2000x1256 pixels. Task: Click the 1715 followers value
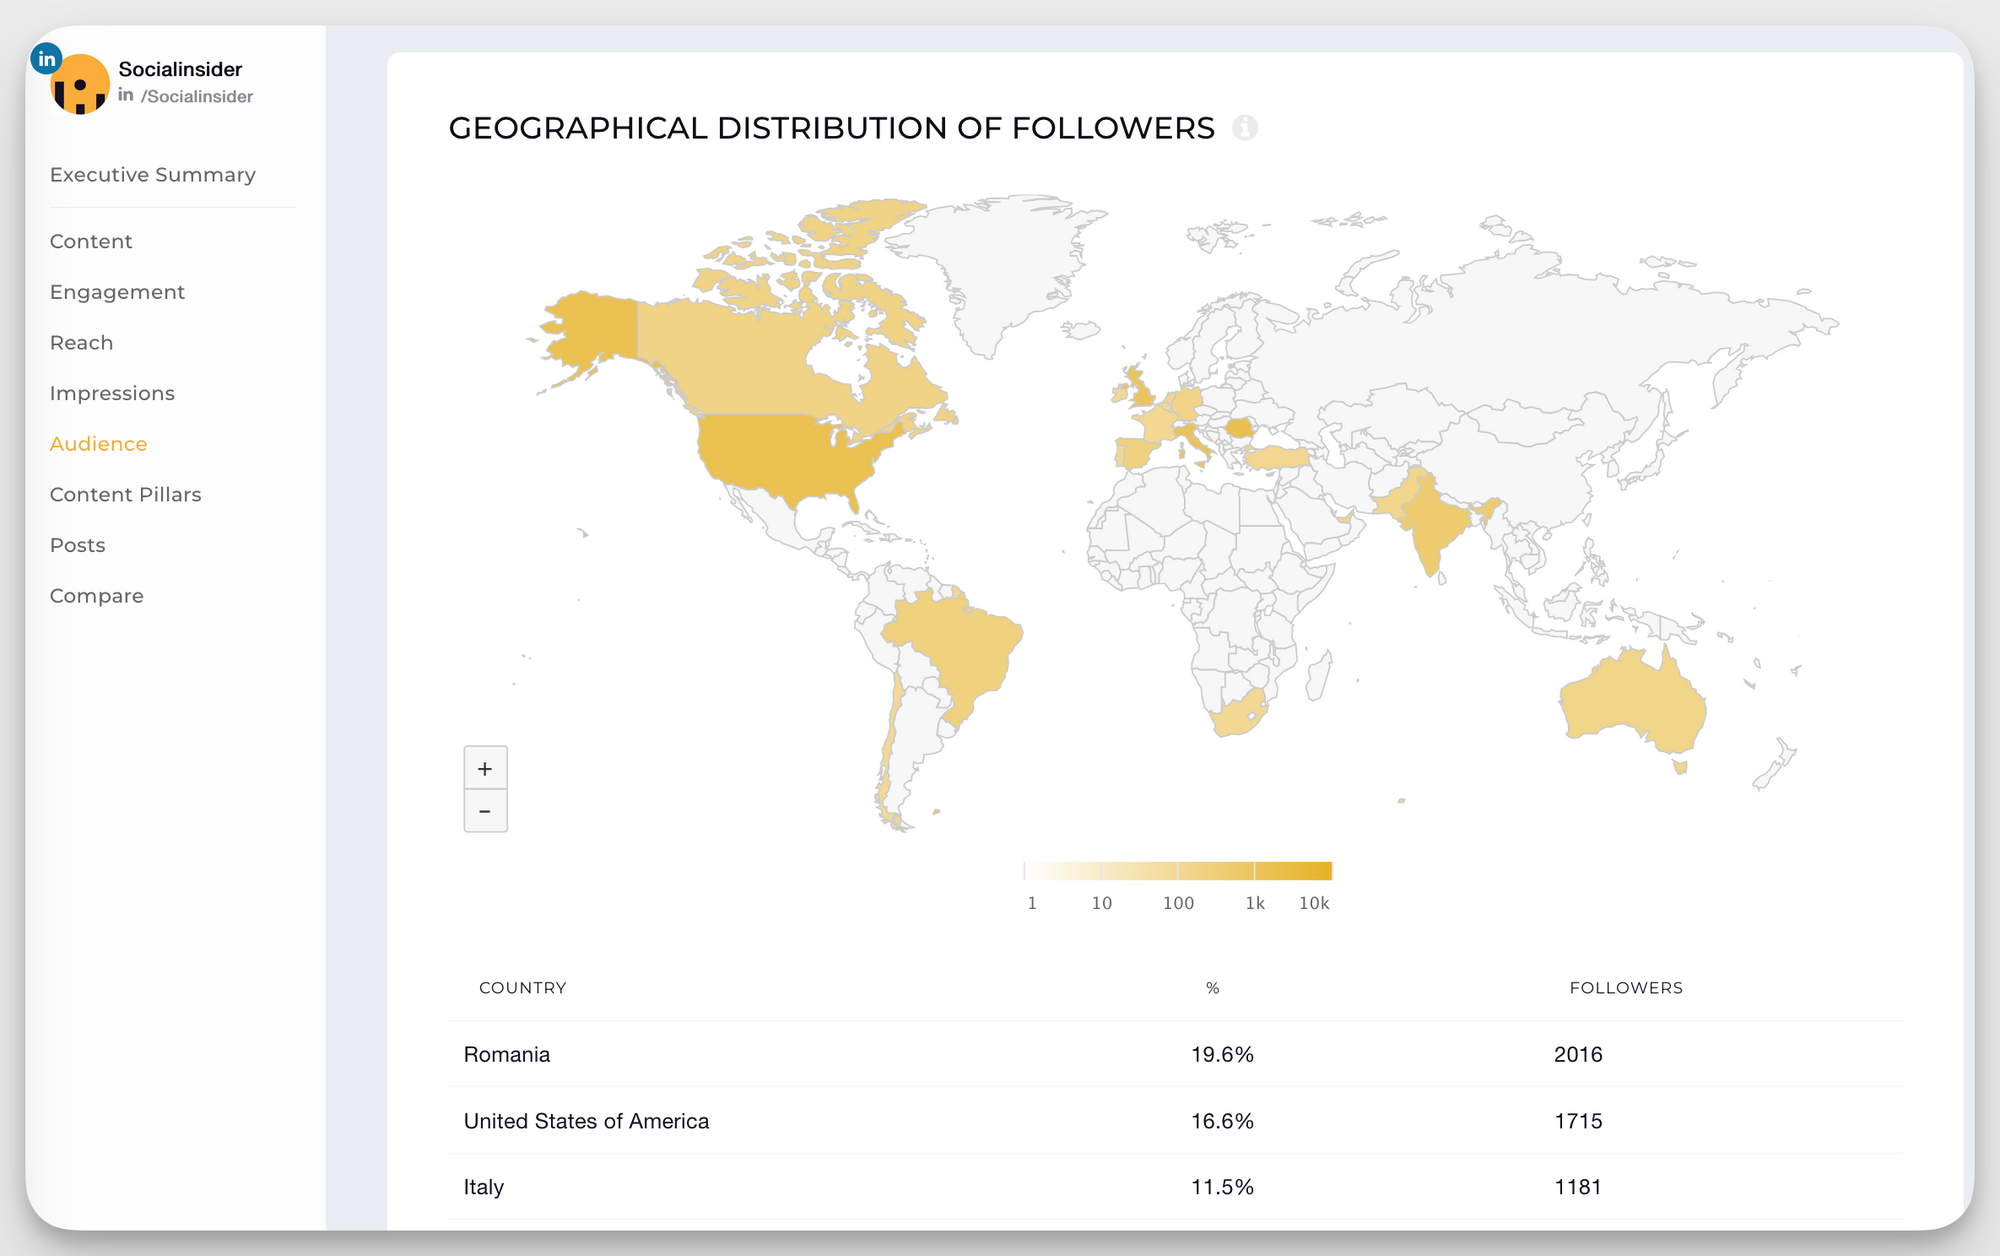[x=1578, y=1121]
